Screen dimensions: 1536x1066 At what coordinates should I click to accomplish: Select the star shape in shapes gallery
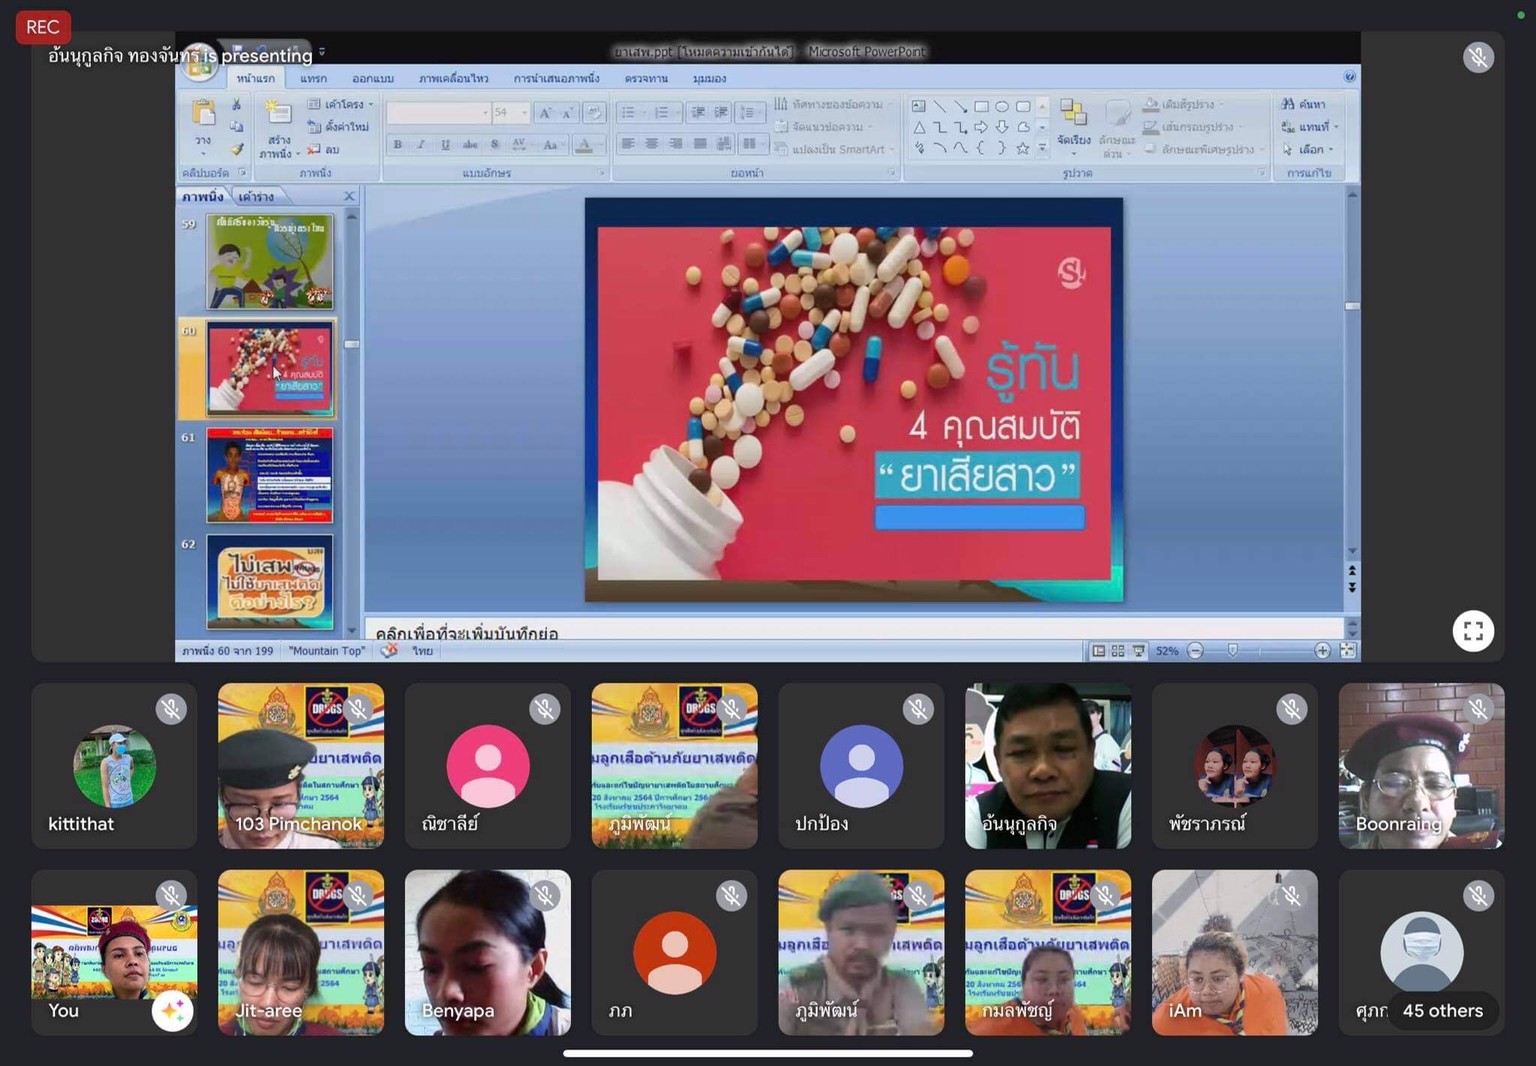point(1022,149)
